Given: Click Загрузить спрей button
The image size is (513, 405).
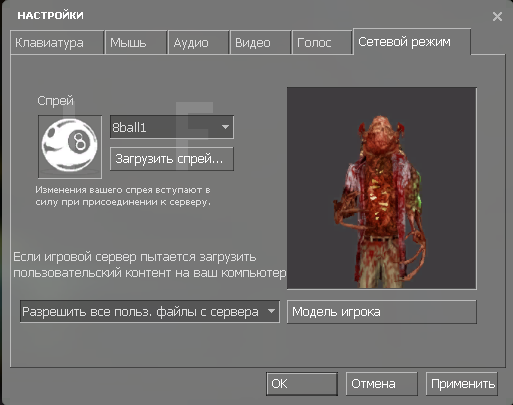Looking at the screenshot, I should pos(172,159).
